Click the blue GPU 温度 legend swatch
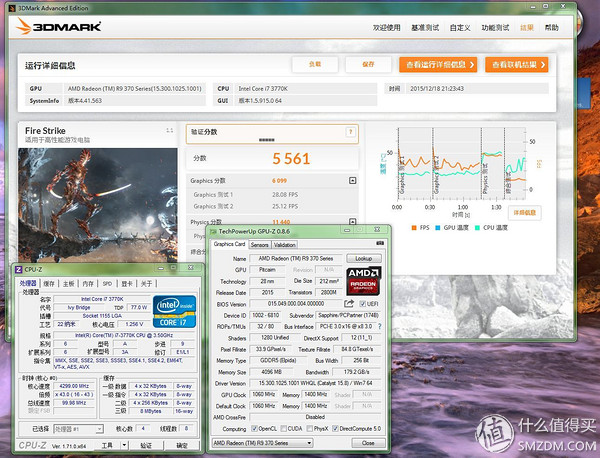The width and height of the screenshot is (600, 458). click(x=438, y=228)
